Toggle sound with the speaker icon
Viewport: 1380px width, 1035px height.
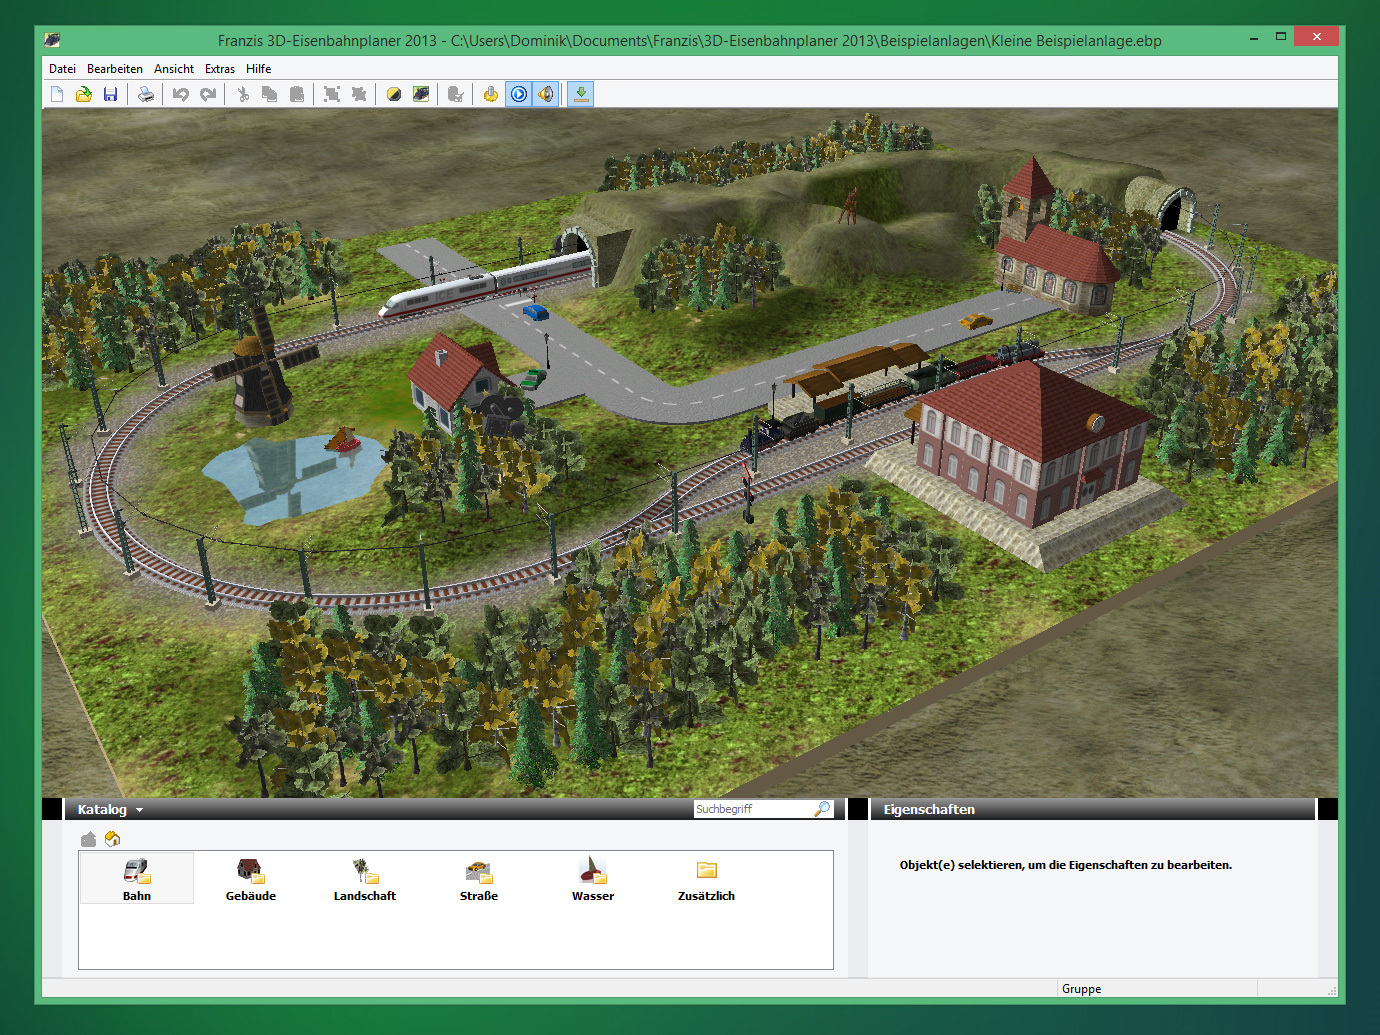[546, 94]
